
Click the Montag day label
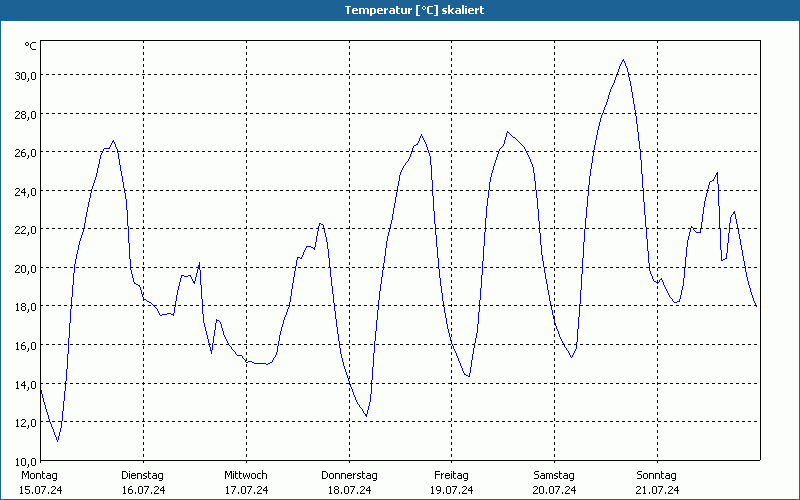click(39, 476)
